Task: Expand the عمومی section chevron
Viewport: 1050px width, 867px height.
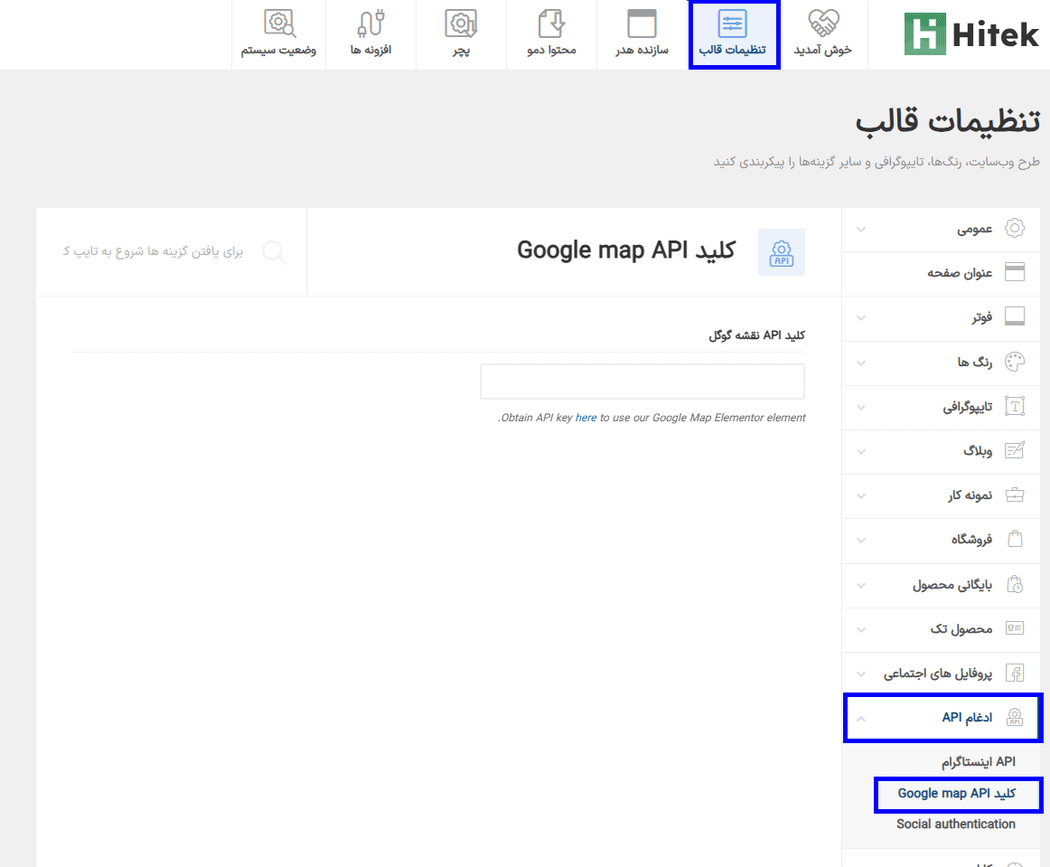Action: point(861,230)
